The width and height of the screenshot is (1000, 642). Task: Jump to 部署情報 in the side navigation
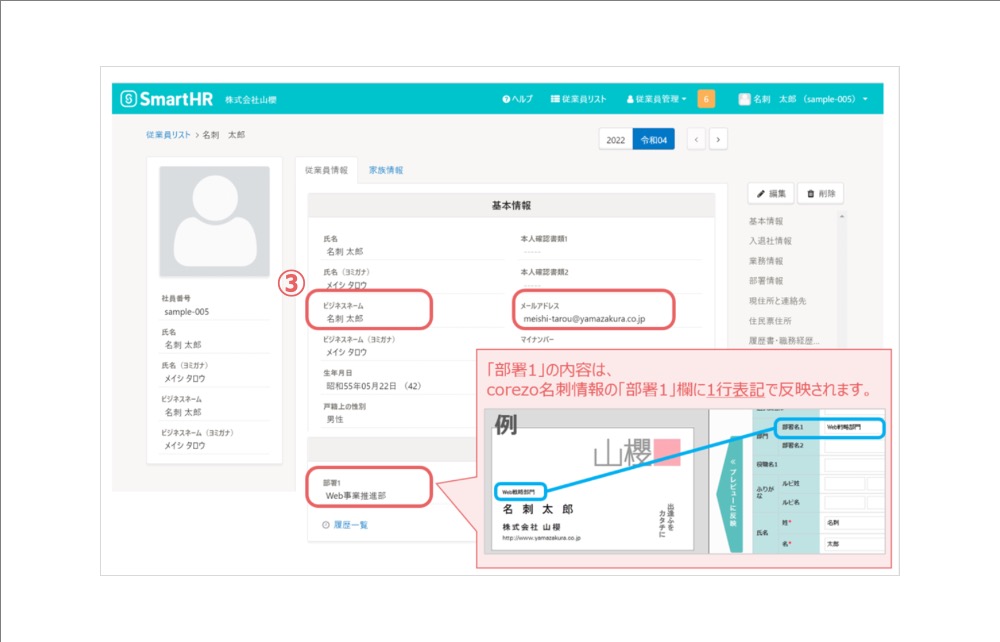click(x=765, y=281)
